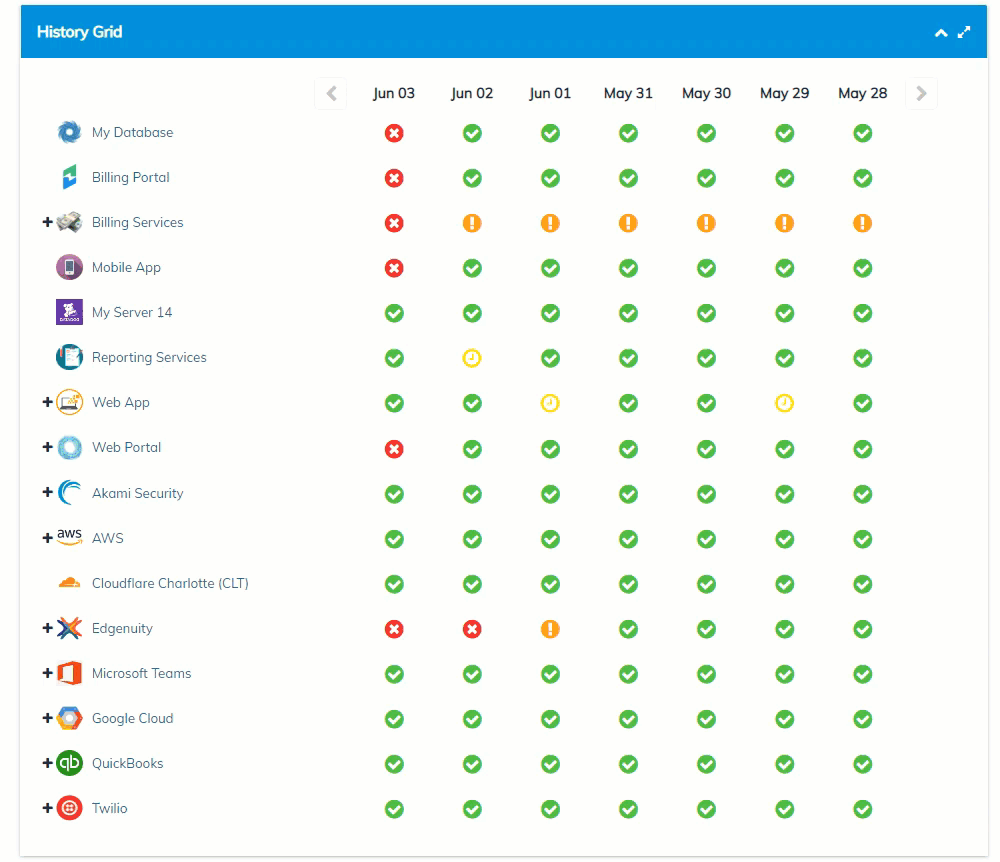Go to older dates with right arrow
The height and width of the screenshot is (862, 1000).
922,94
